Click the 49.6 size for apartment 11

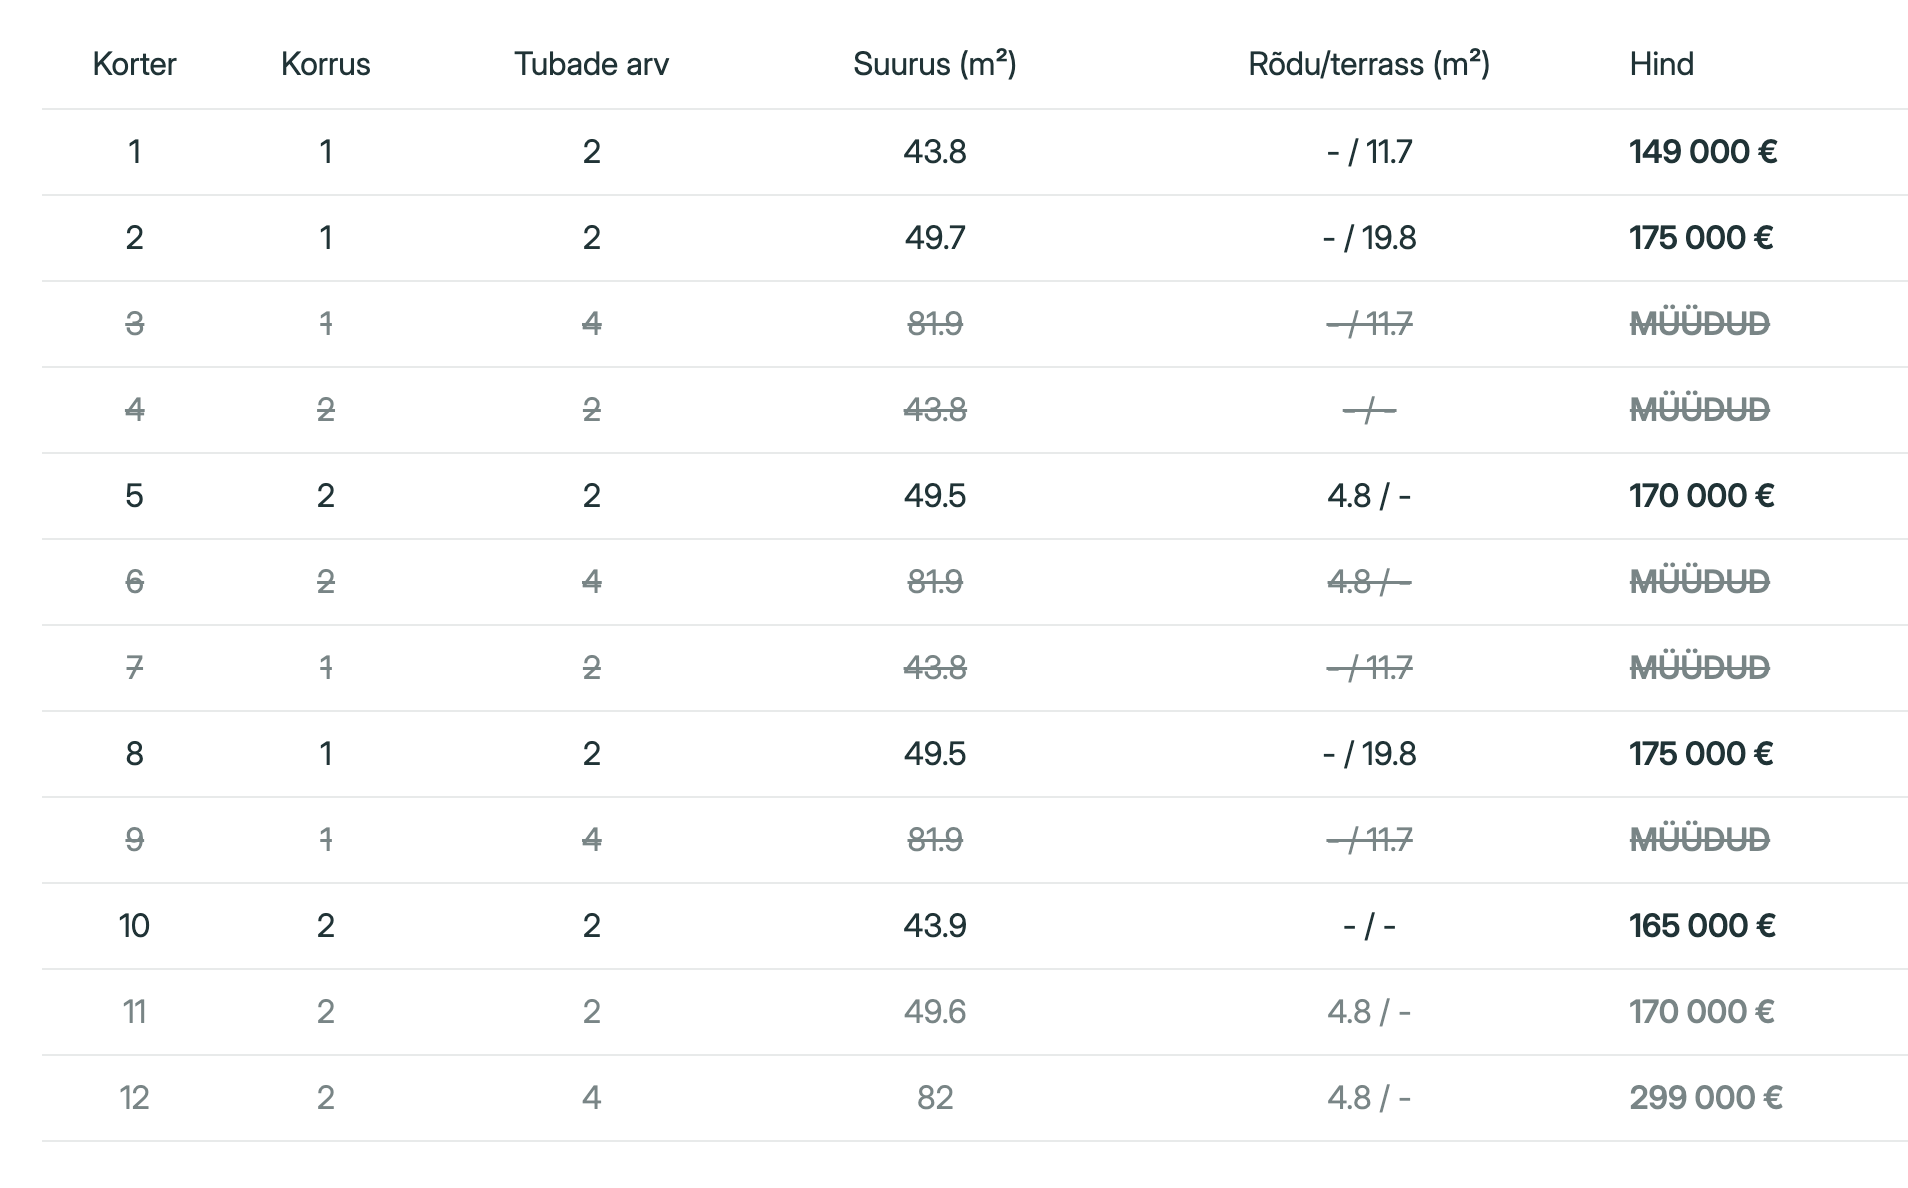pos(934,1012)
